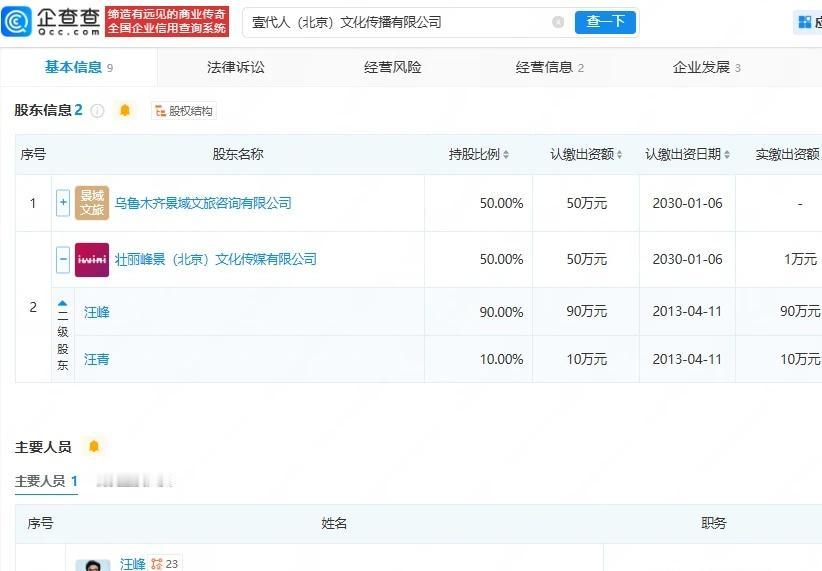Sort by 认缴出资额 column arrows

(620, 154)
